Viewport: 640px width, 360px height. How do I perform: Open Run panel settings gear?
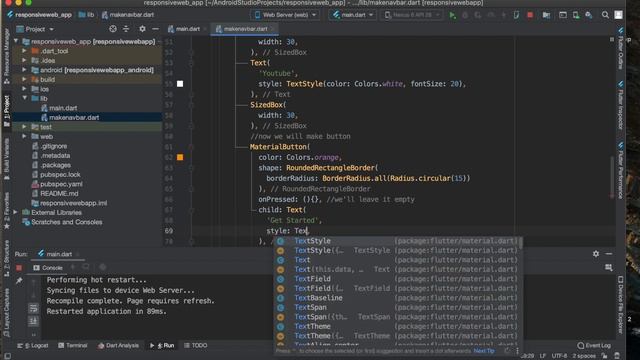click(596, 254)
